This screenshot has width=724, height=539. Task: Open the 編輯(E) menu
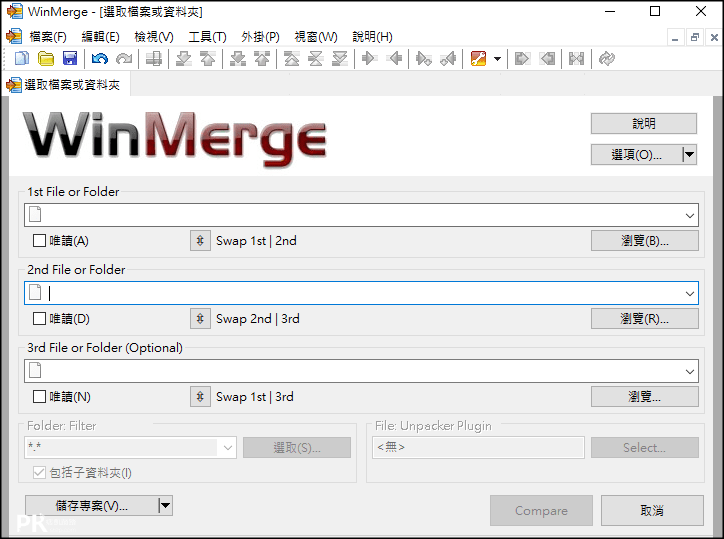coord(100,37)
